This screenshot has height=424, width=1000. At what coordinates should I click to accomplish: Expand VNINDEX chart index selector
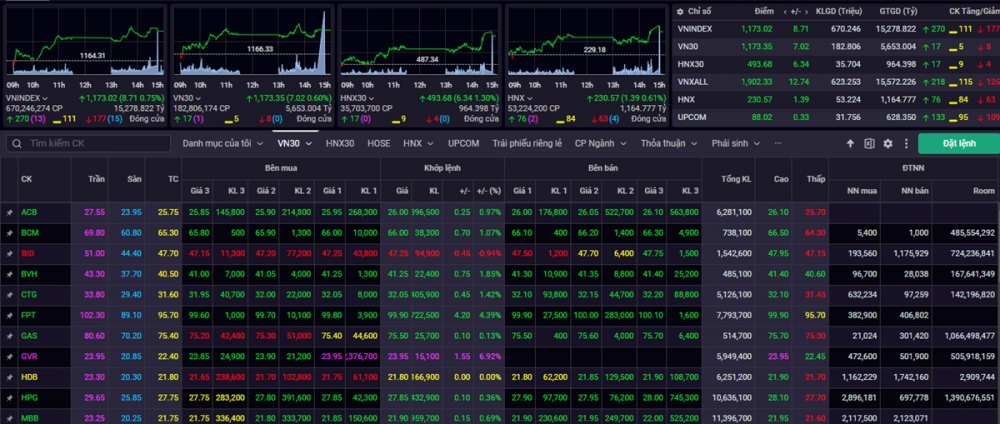tap(45, 98)
